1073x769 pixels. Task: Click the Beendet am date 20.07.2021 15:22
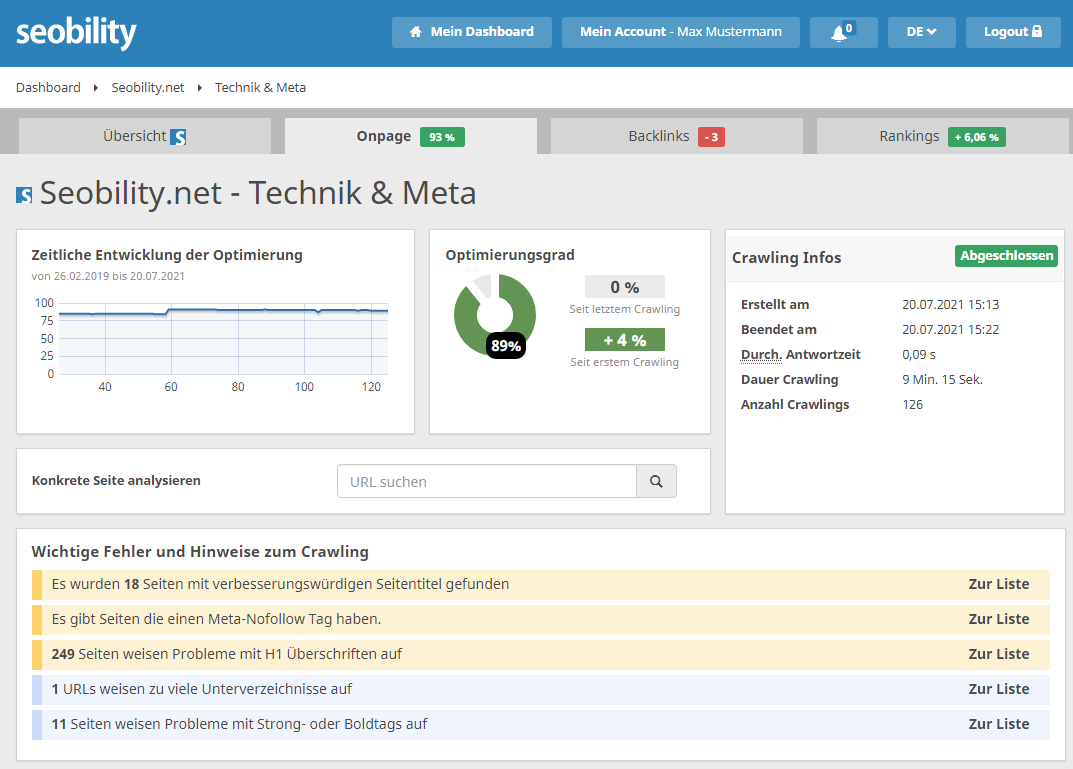(951, 330)
